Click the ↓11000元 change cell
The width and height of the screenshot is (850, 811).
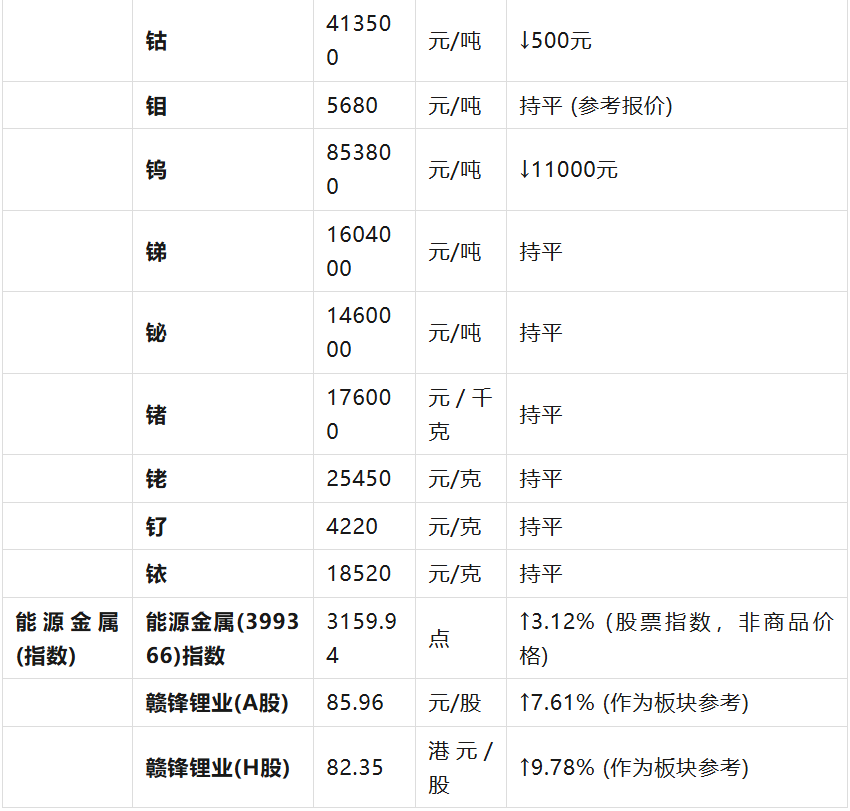coord(569,170)
